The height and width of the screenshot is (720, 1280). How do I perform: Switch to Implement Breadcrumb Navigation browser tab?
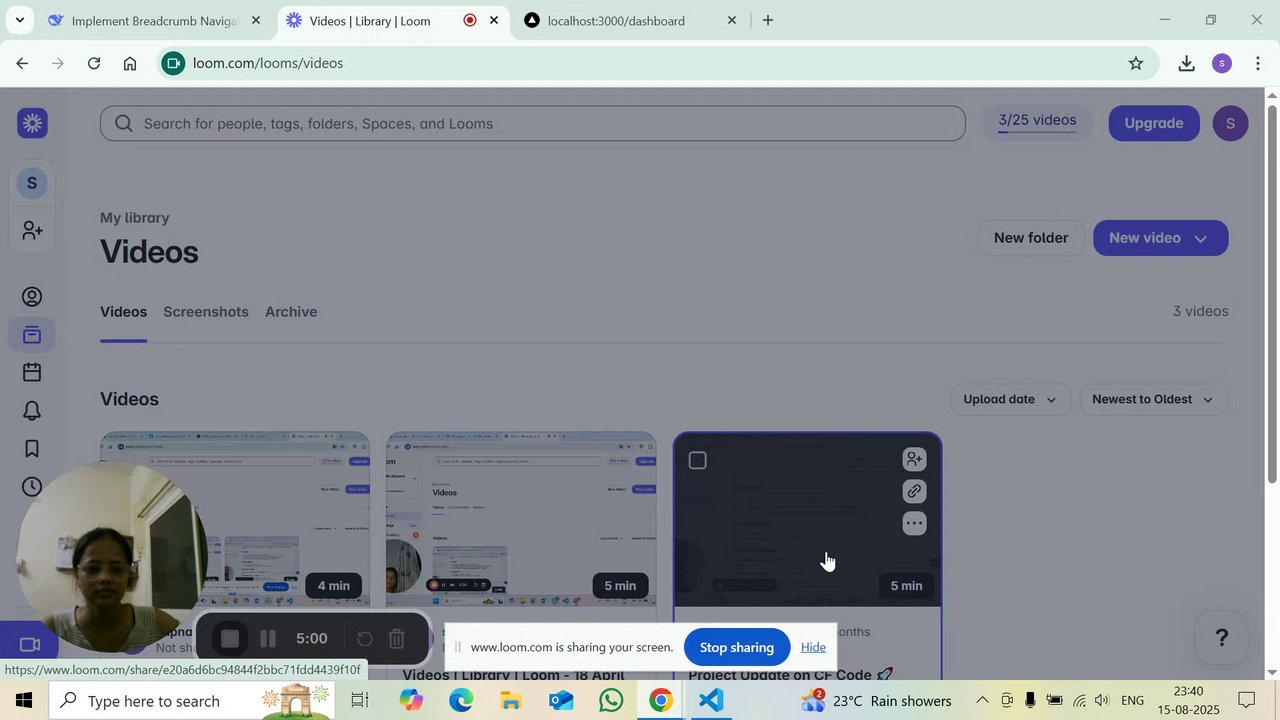155,20
